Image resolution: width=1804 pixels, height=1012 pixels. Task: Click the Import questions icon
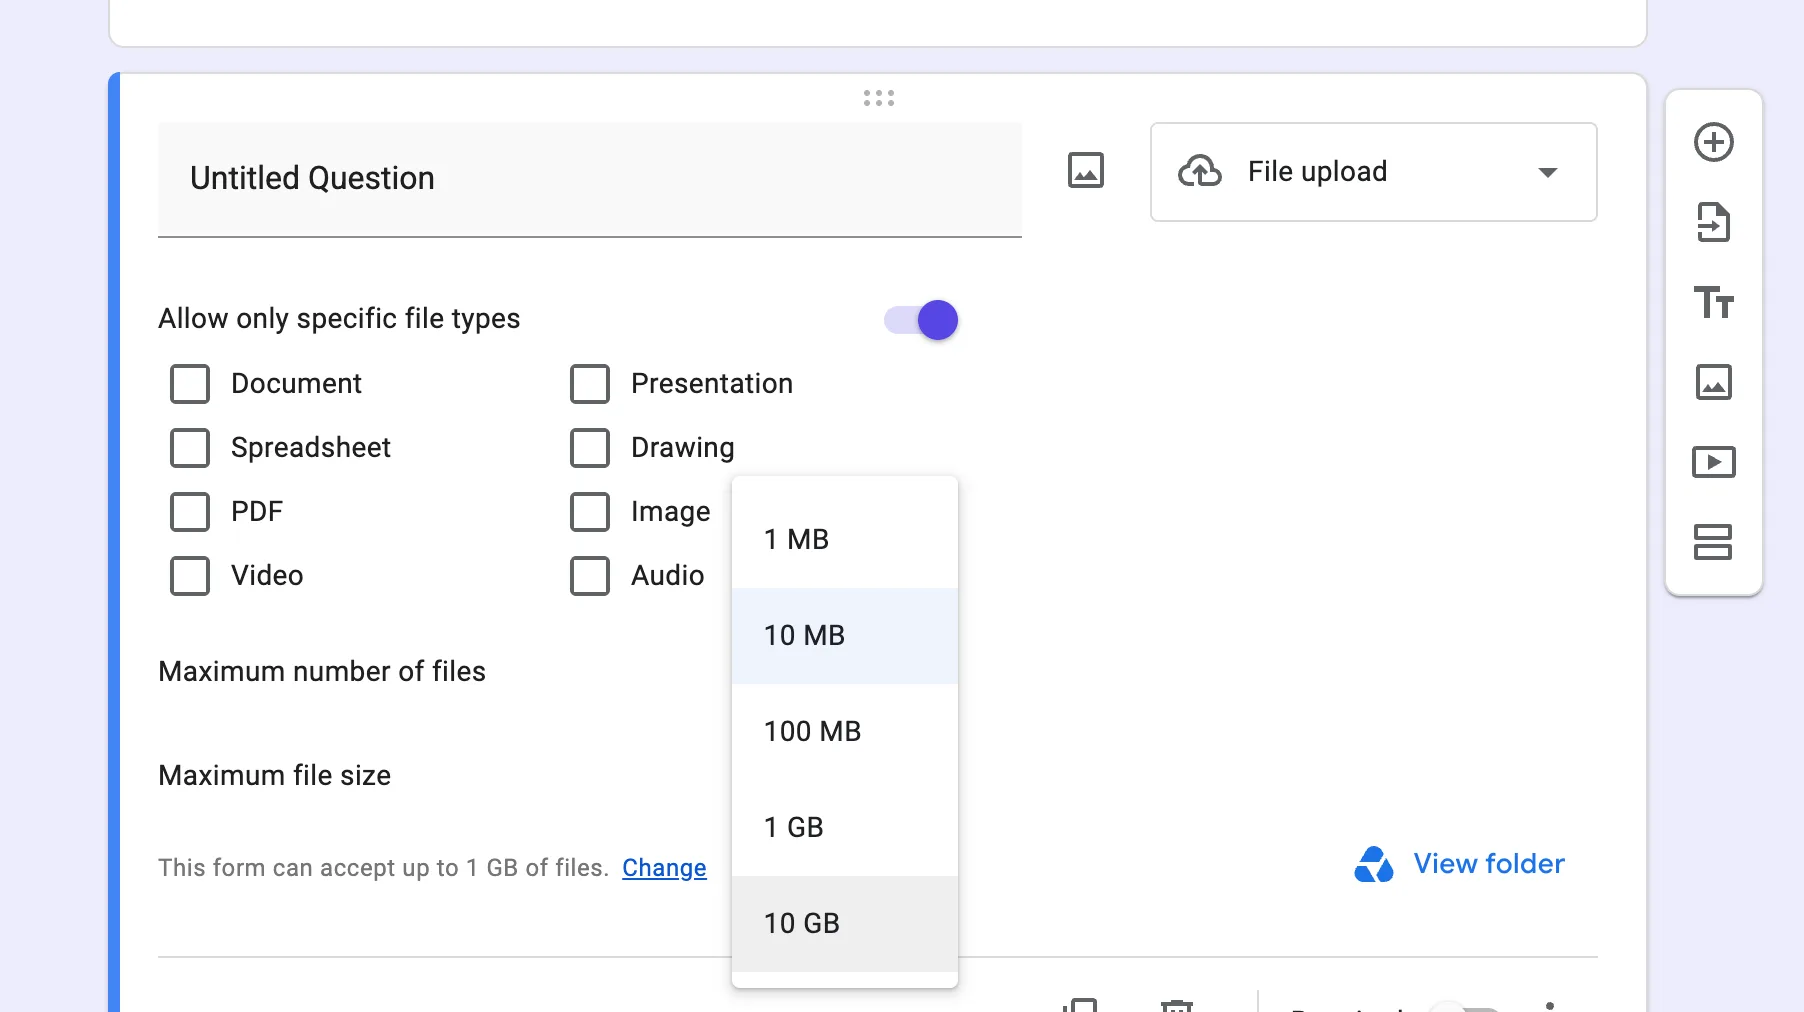[1713, 222]
